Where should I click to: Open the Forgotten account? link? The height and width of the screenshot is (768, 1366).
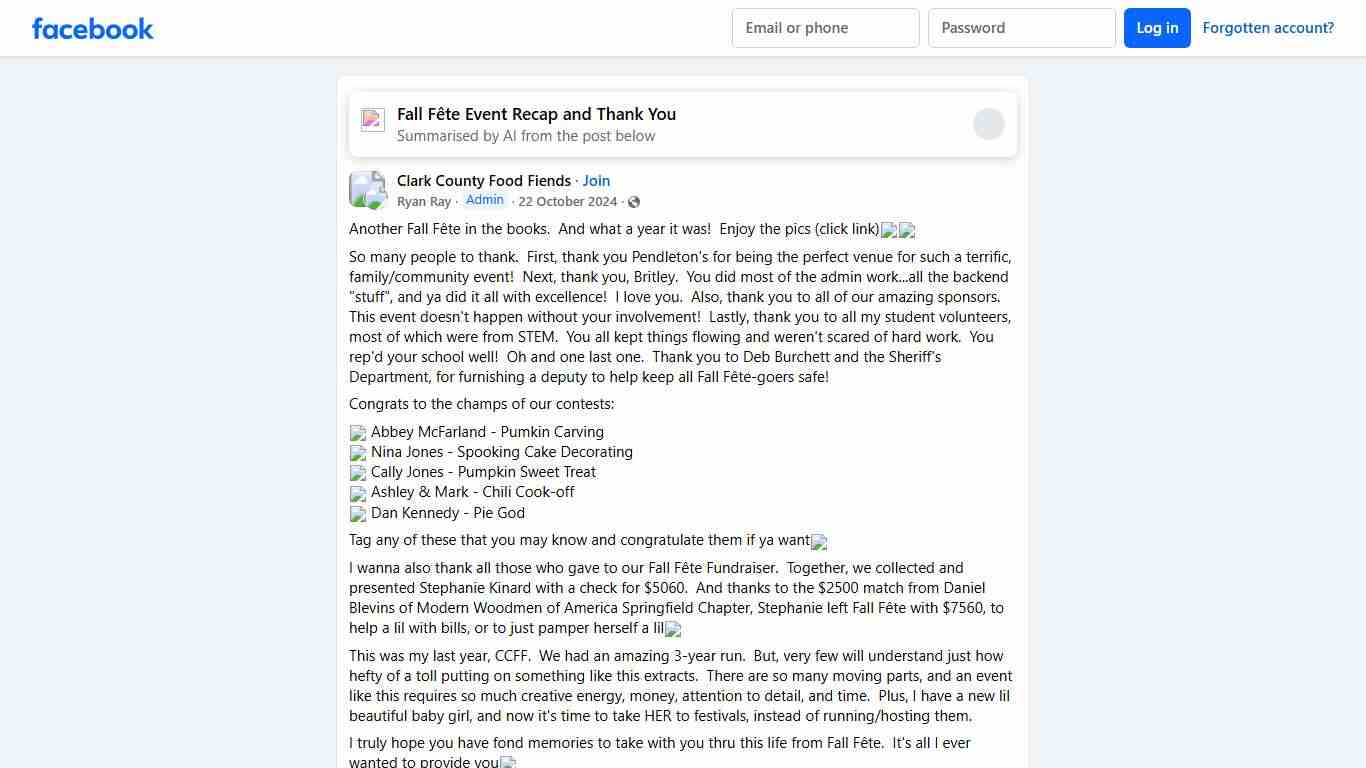click(1268, 28)
